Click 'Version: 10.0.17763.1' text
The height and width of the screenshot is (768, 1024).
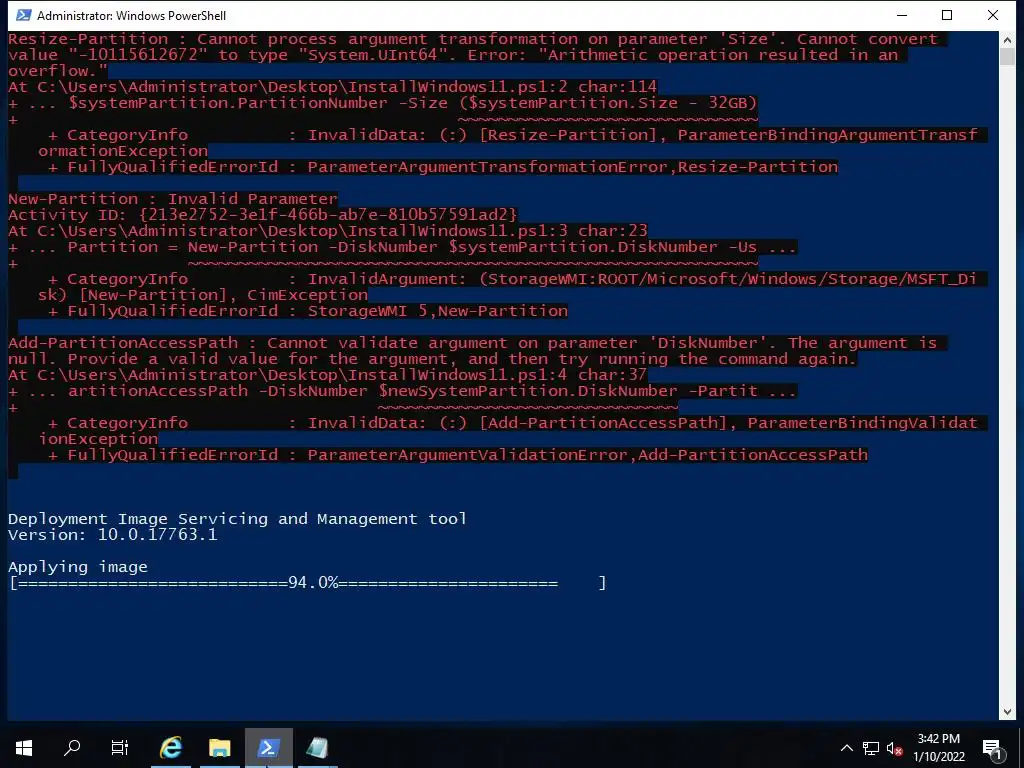coord(112,535)
